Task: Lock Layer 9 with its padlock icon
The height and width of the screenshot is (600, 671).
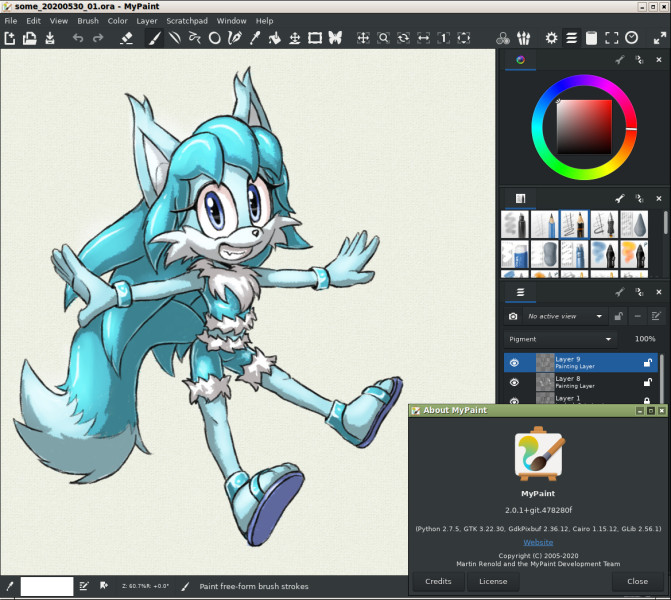Action: [x=647, y=363]
